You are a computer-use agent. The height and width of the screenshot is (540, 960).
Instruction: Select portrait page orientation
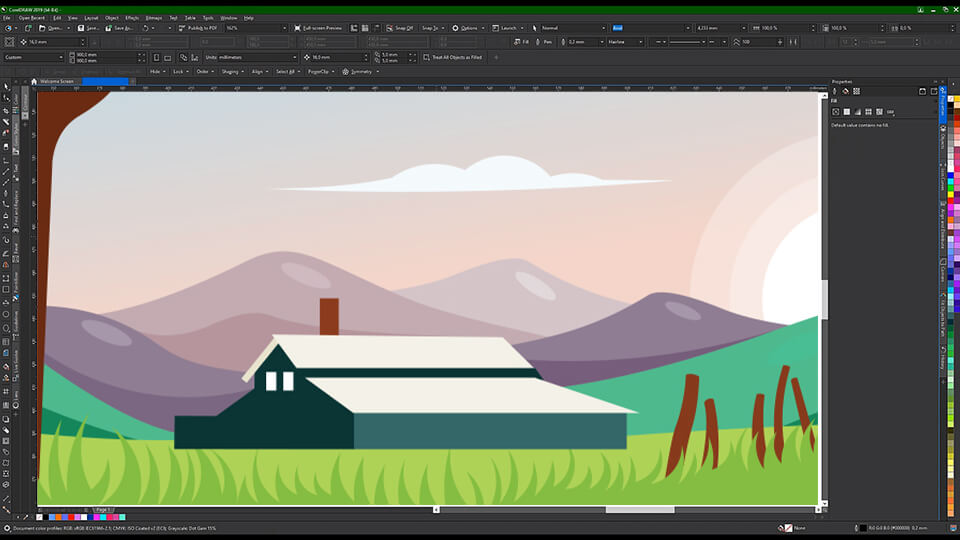(x=156, y=58)
